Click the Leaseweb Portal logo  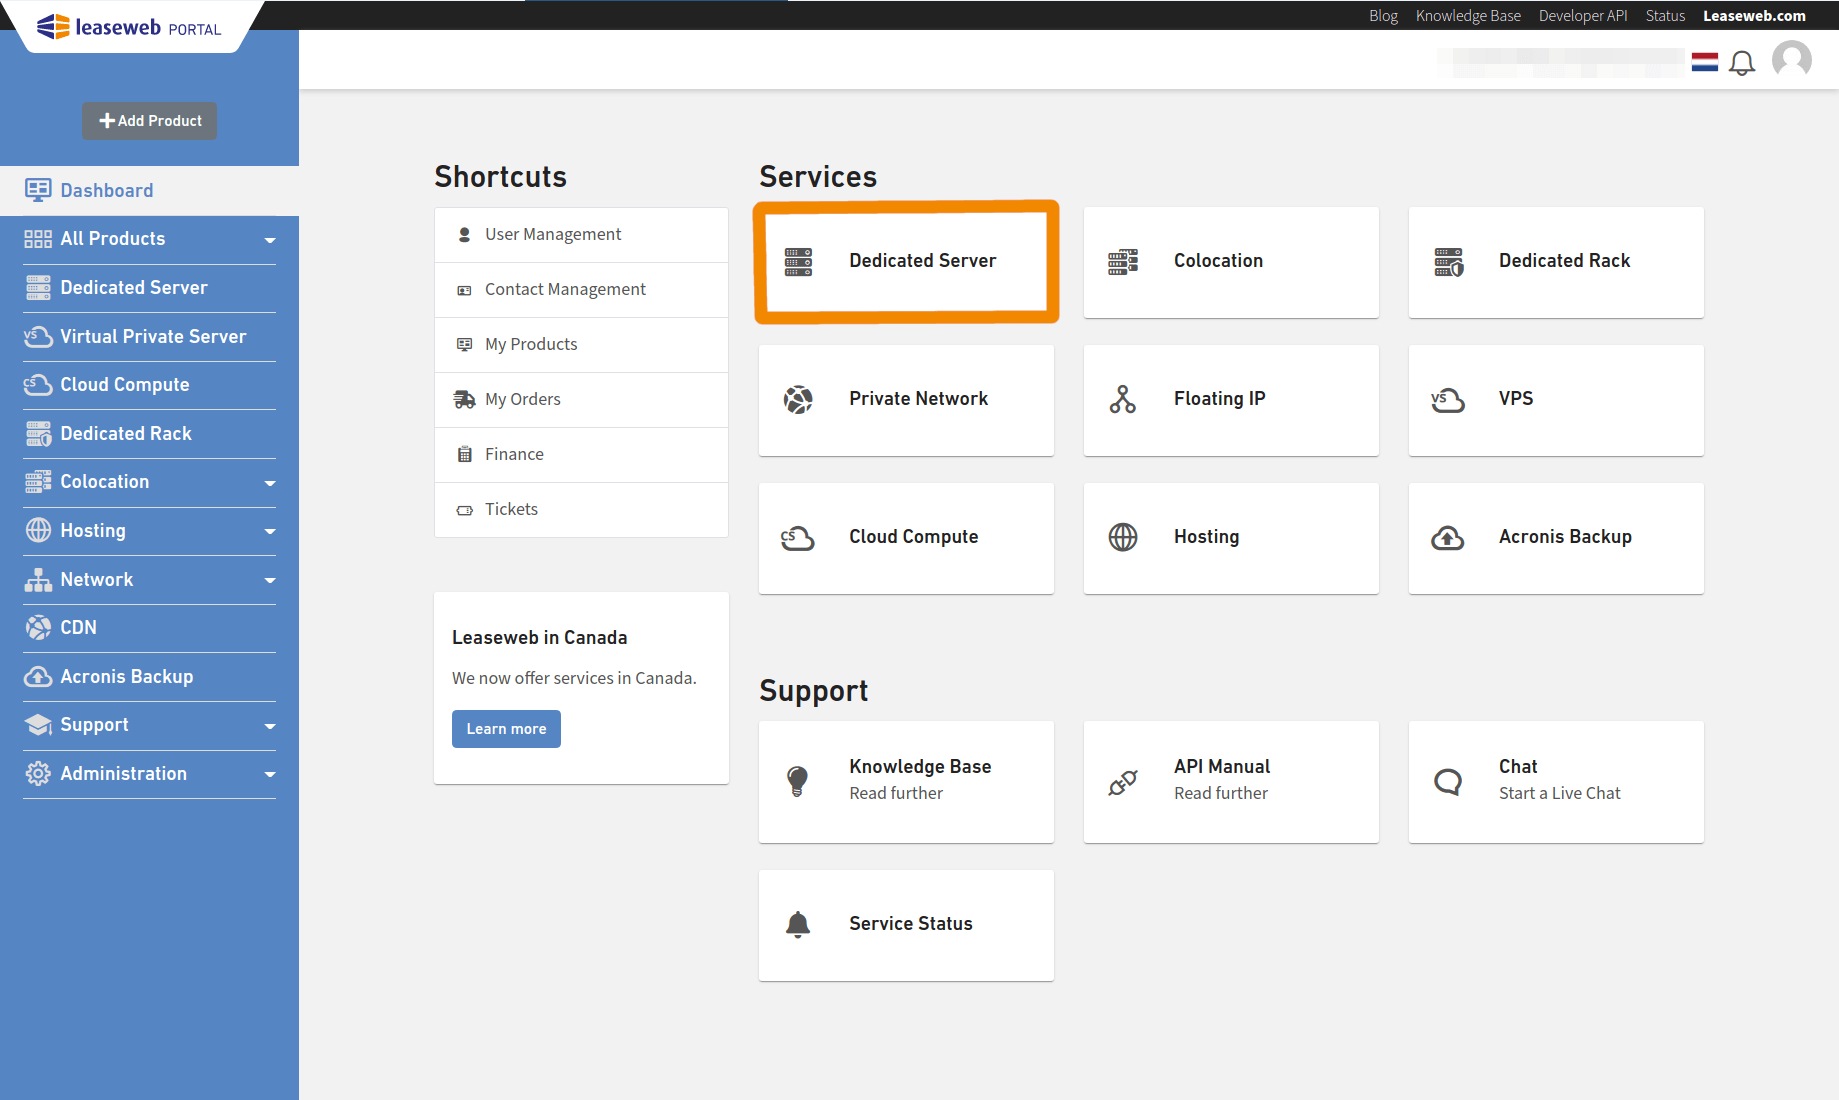[x=130, y=27]
